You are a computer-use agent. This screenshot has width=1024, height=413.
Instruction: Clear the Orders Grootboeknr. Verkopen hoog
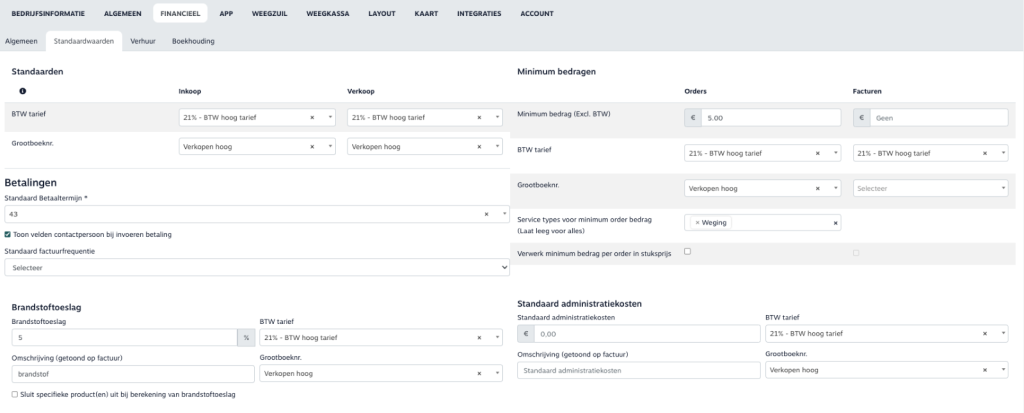tap(819, 187)
